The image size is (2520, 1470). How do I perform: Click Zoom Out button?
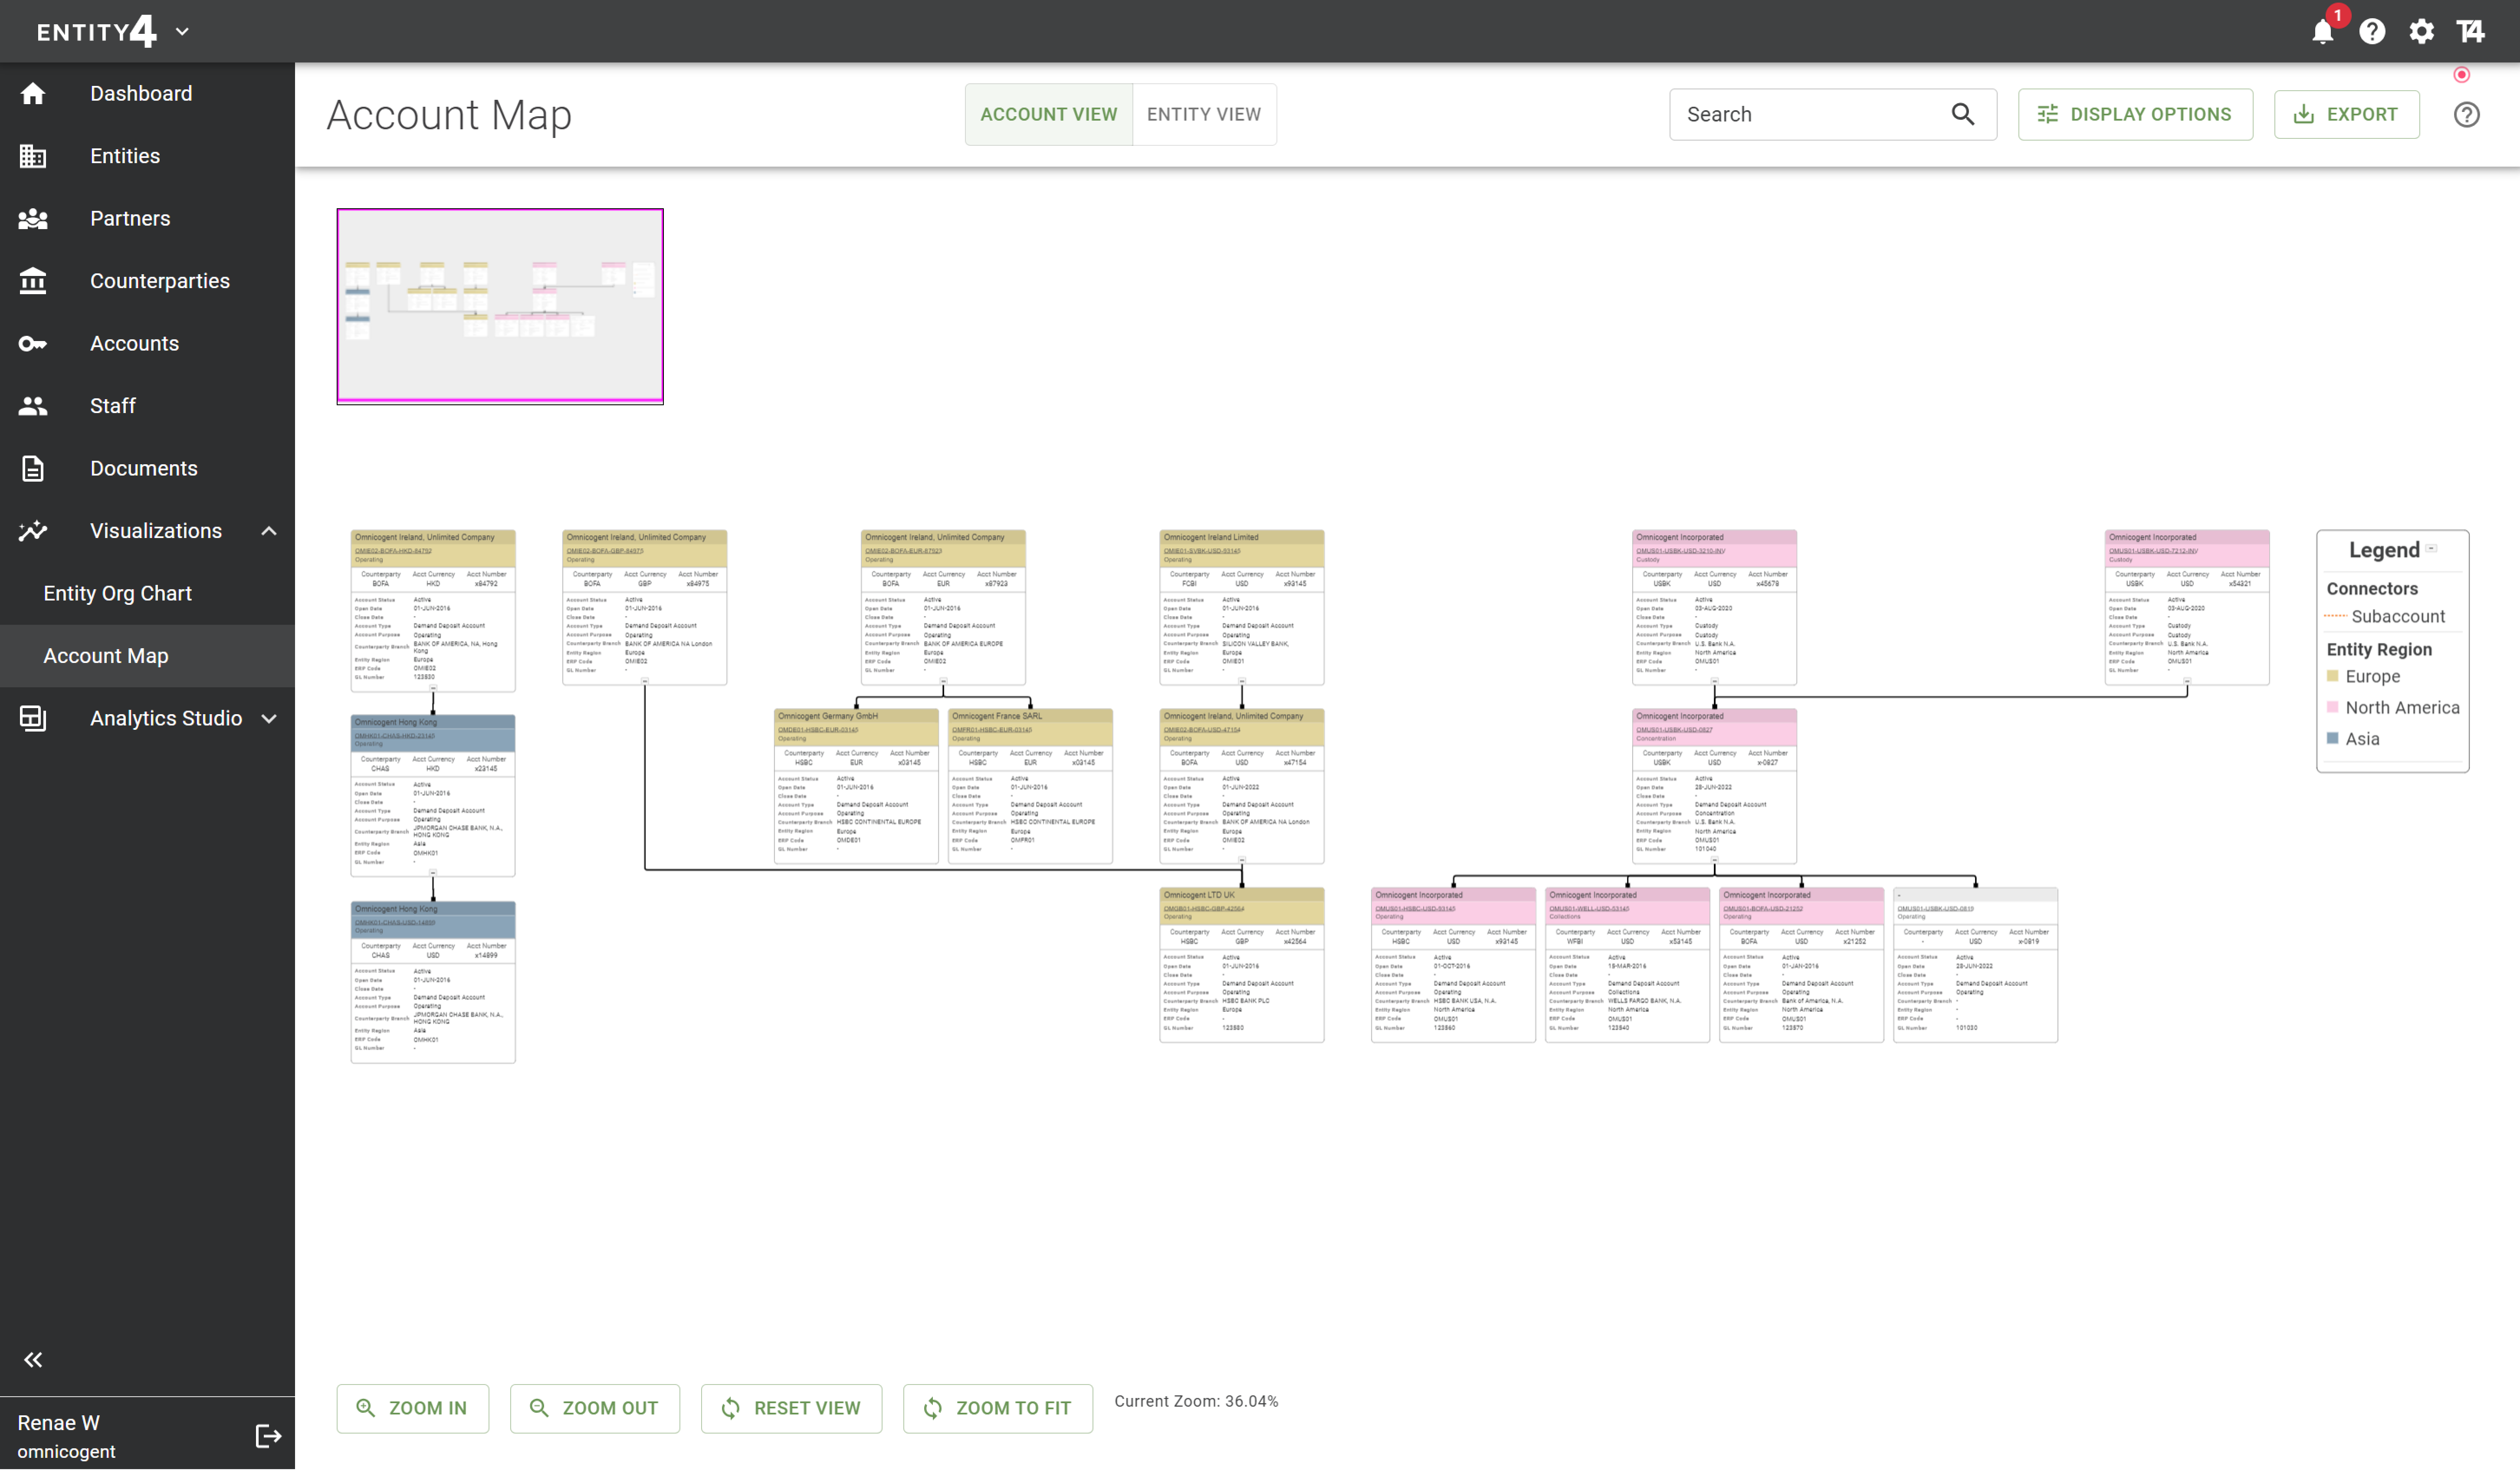point(594,1408)
